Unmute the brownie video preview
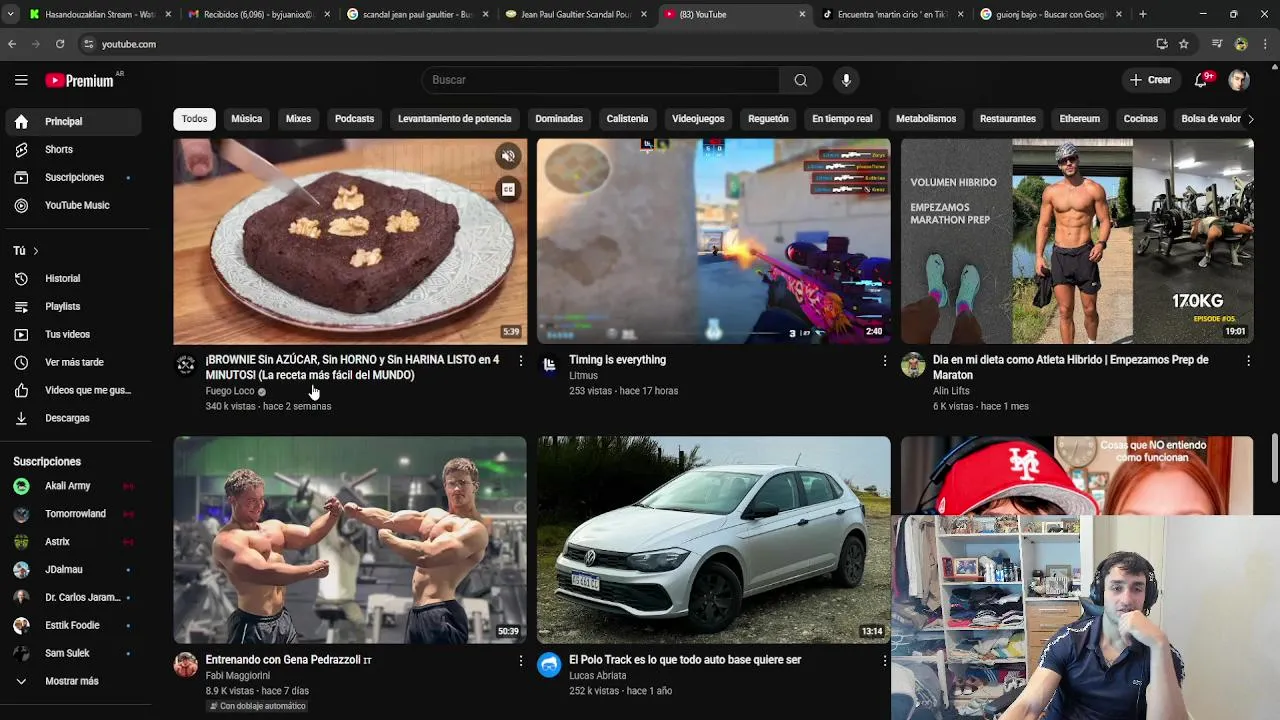This screenshot has width=1280, height=720. [508, 156]
